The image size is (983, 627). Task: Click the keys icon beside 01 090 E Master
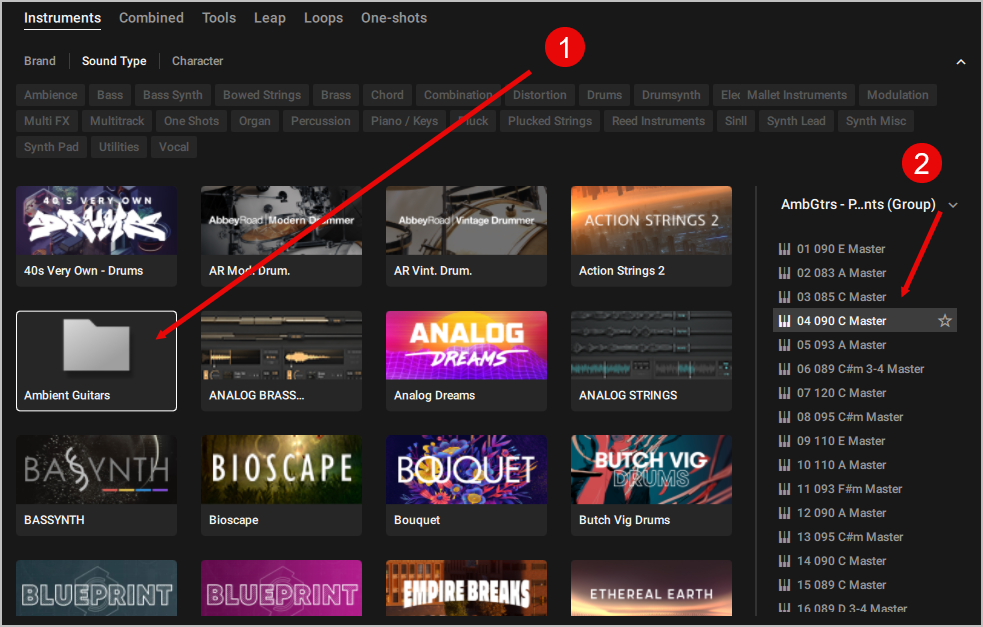[x=784, y=249]
